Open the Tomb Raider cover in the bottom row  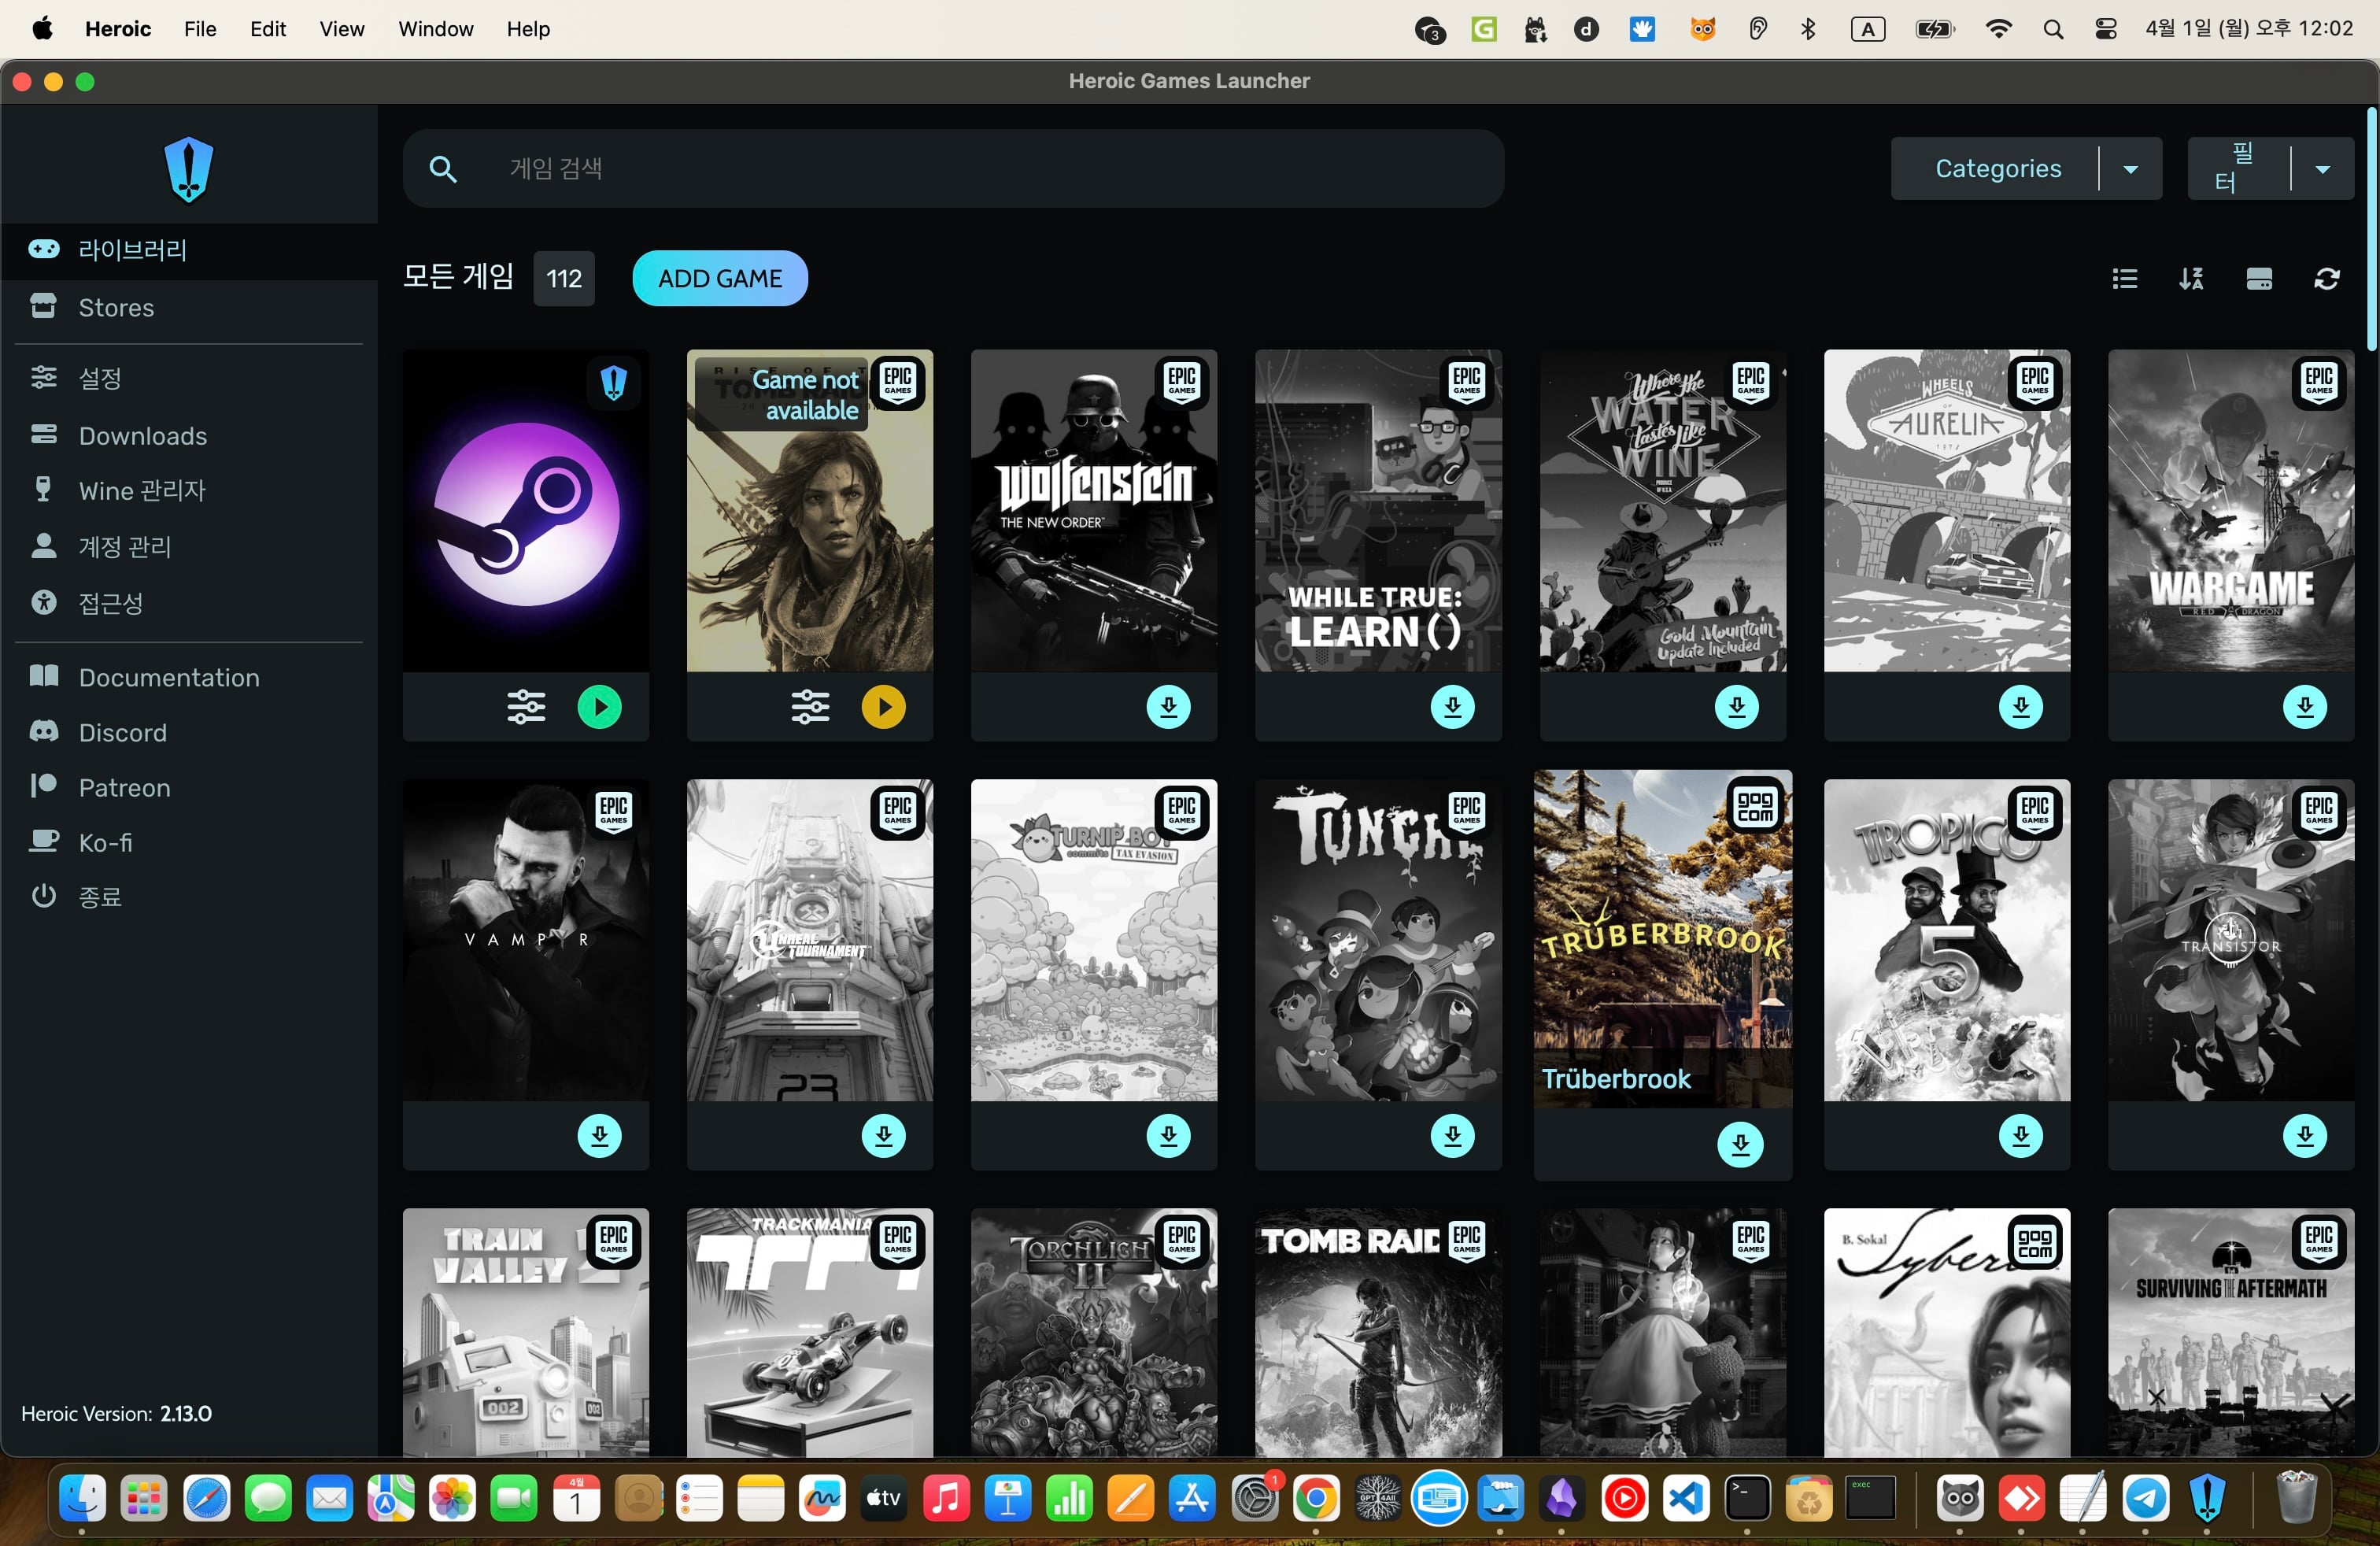coord(1378,1332)
